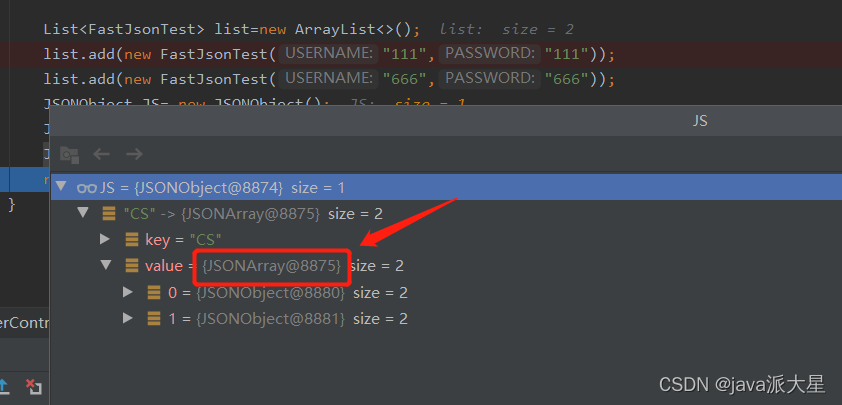842x405 pixels.
Task: Collapse the "CS" -> {JSONArray@8875} node
Action: coord(83,213)
